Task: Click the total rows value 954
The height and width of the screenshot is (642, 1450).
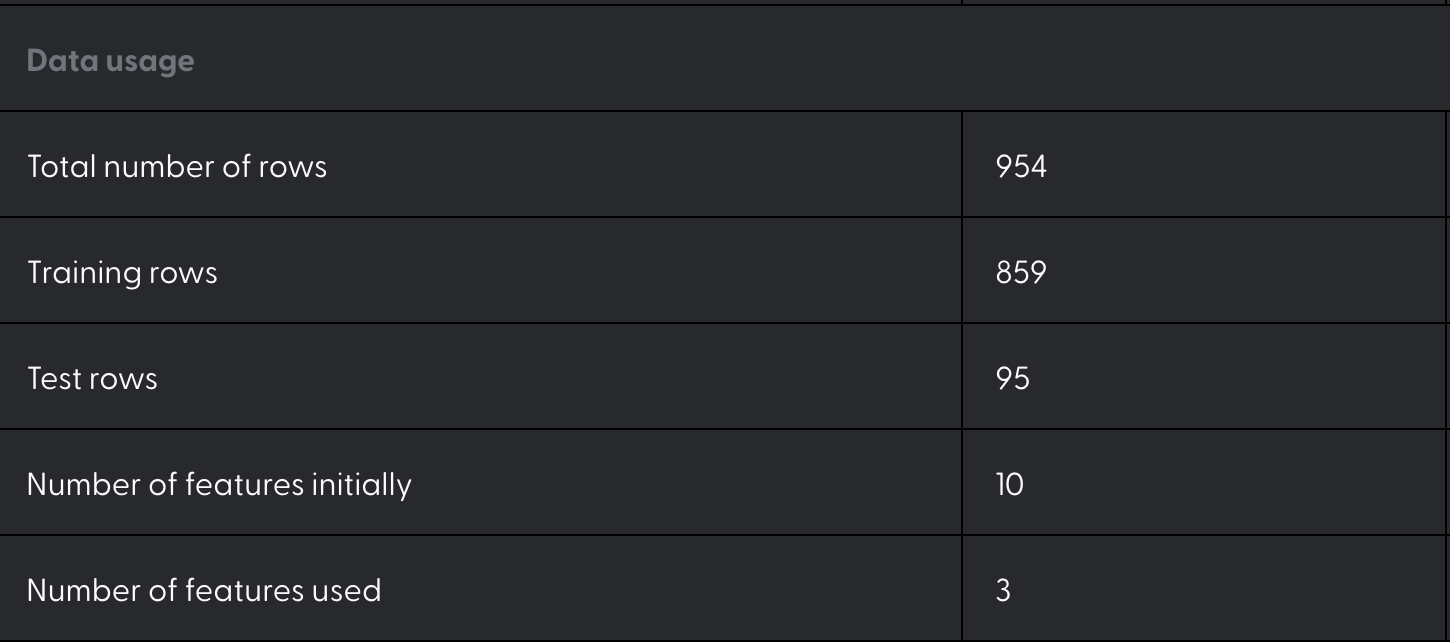Action: coord(1021,166)
